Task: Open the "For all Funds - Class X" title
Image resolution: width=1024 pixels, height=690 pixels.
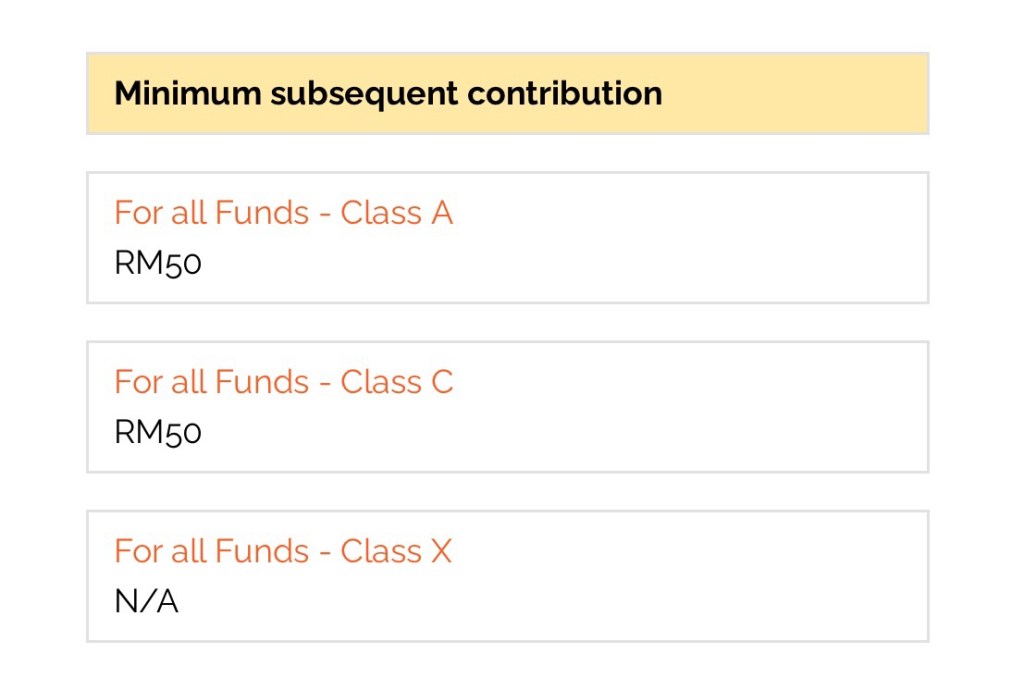Action: pos(283,551)
